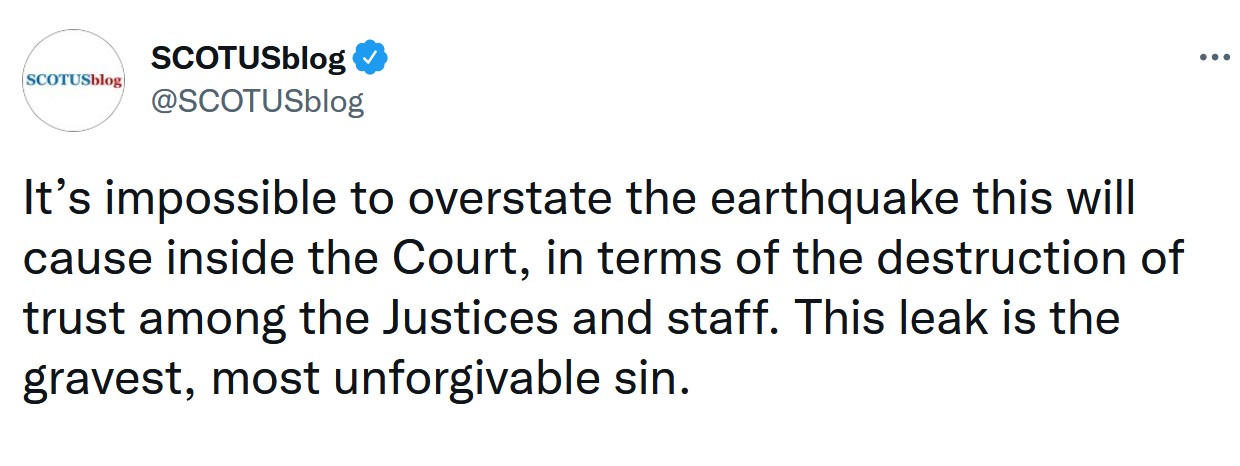
Task: Click the blue verified checkmark badge
Action: [372, 59]
